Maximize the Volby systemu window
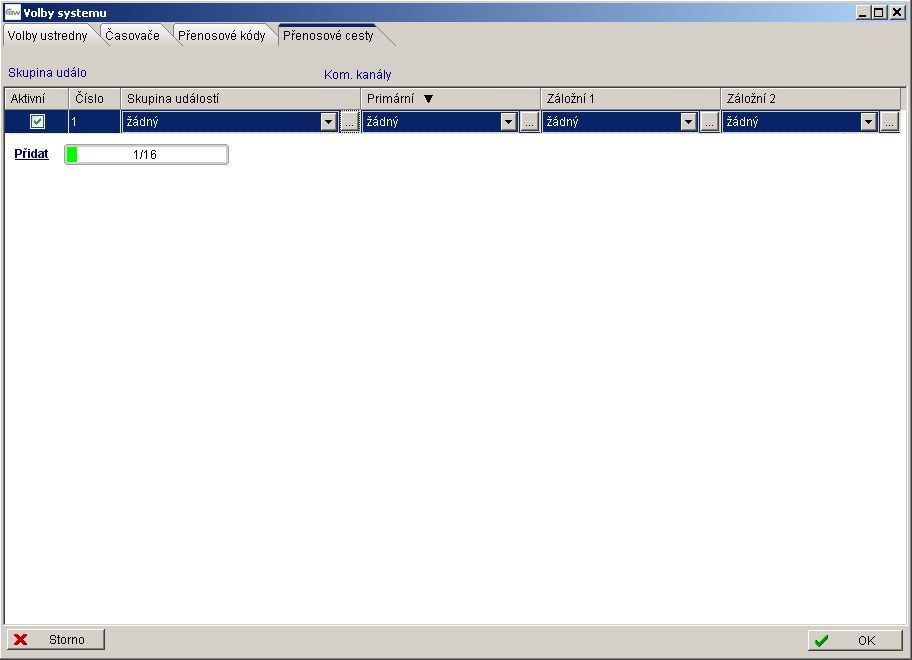Image resolution: width=912 pixels, height=660 pixels. click(880, 13)
